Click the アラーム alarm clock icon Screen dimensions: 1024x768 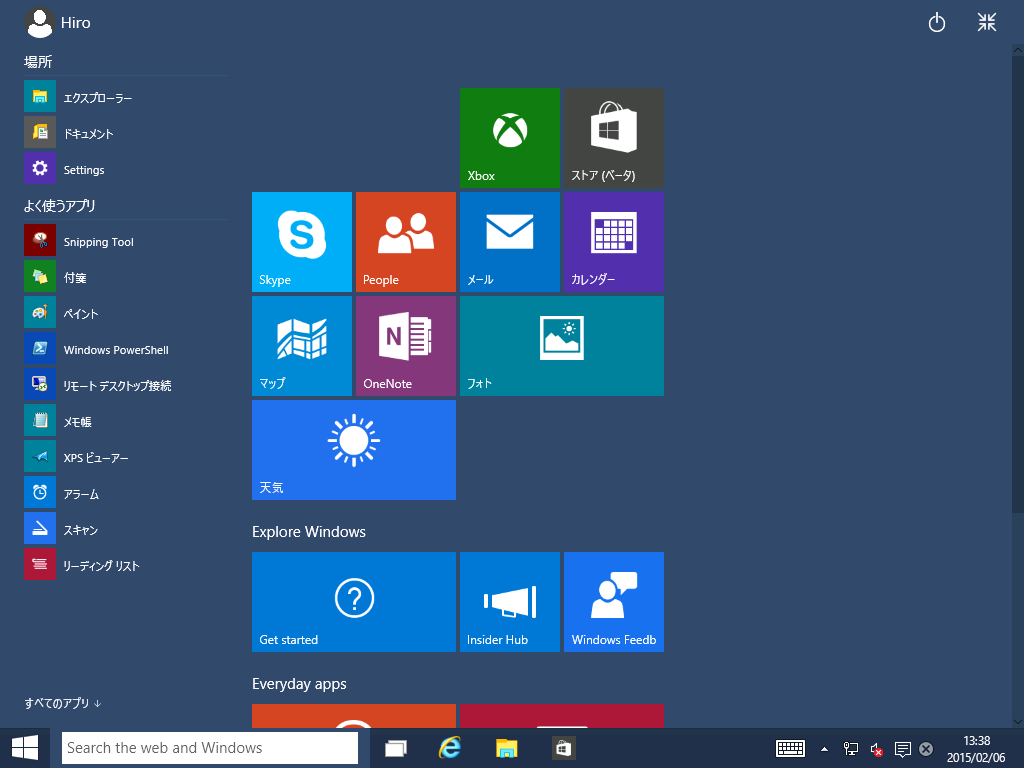(x=40, y=492)
